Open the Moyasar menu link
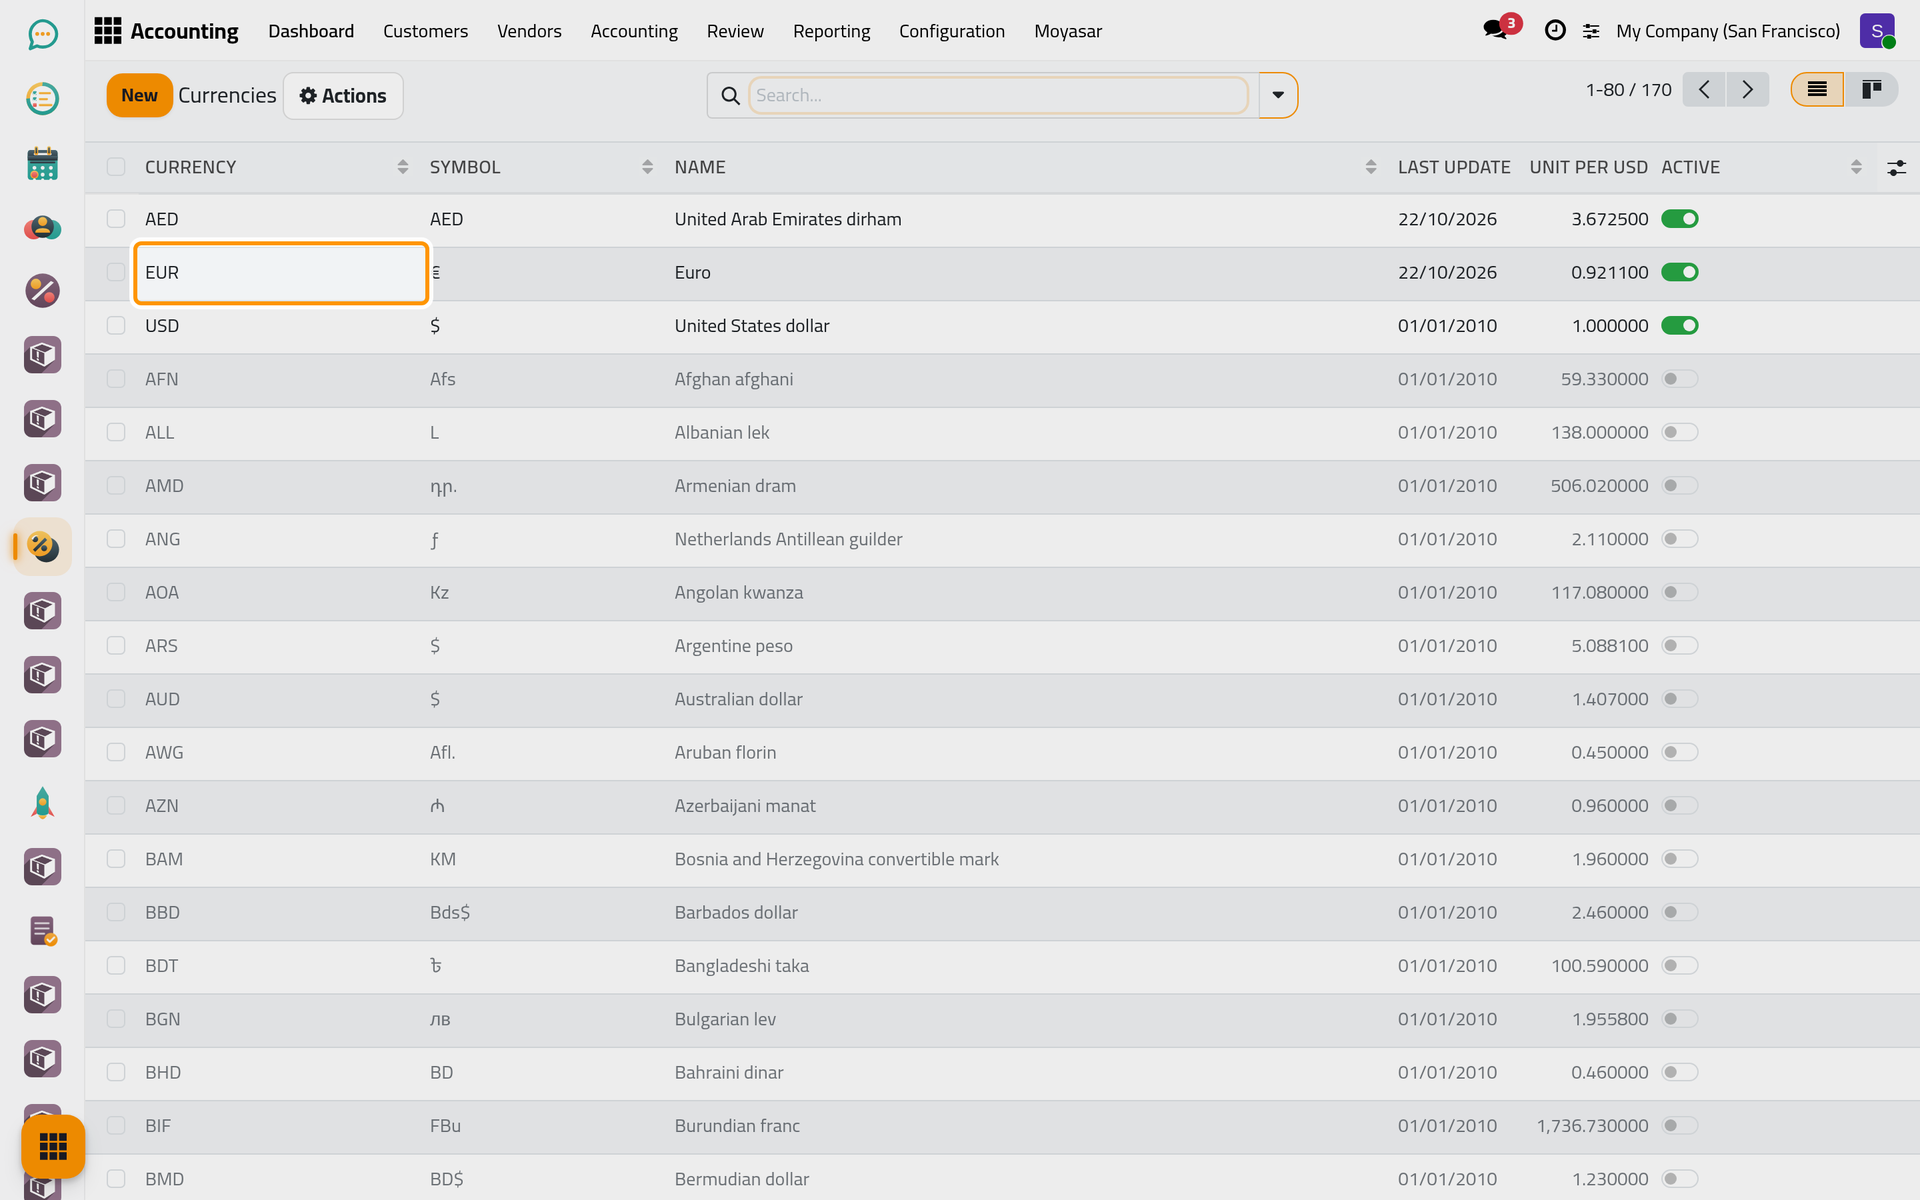Image resolution: width=1920 pixels, height=1200 pixels. pos(1068,31)
